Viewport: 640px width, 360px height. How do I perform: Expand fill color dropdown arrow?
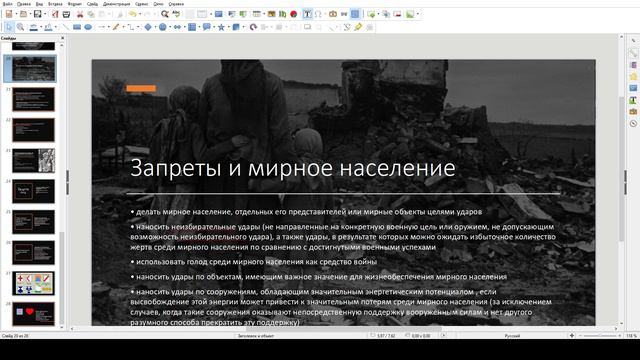[x=56, y=27]
